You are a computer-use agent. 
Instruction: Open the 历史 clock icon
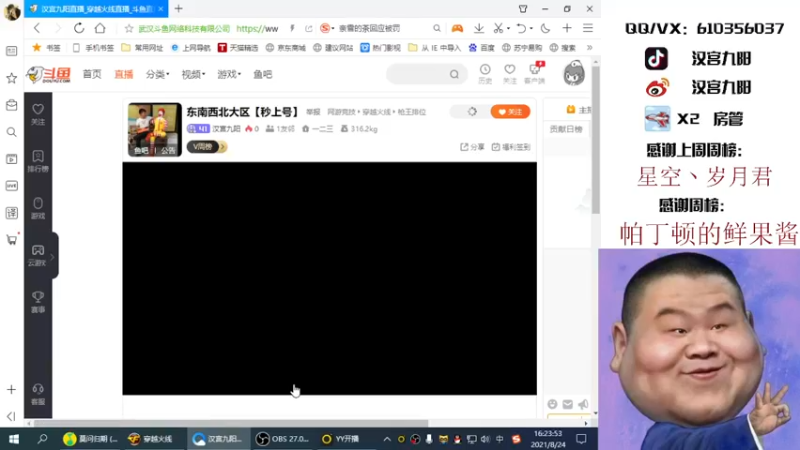pyautogui.click(x=485, y=73)
